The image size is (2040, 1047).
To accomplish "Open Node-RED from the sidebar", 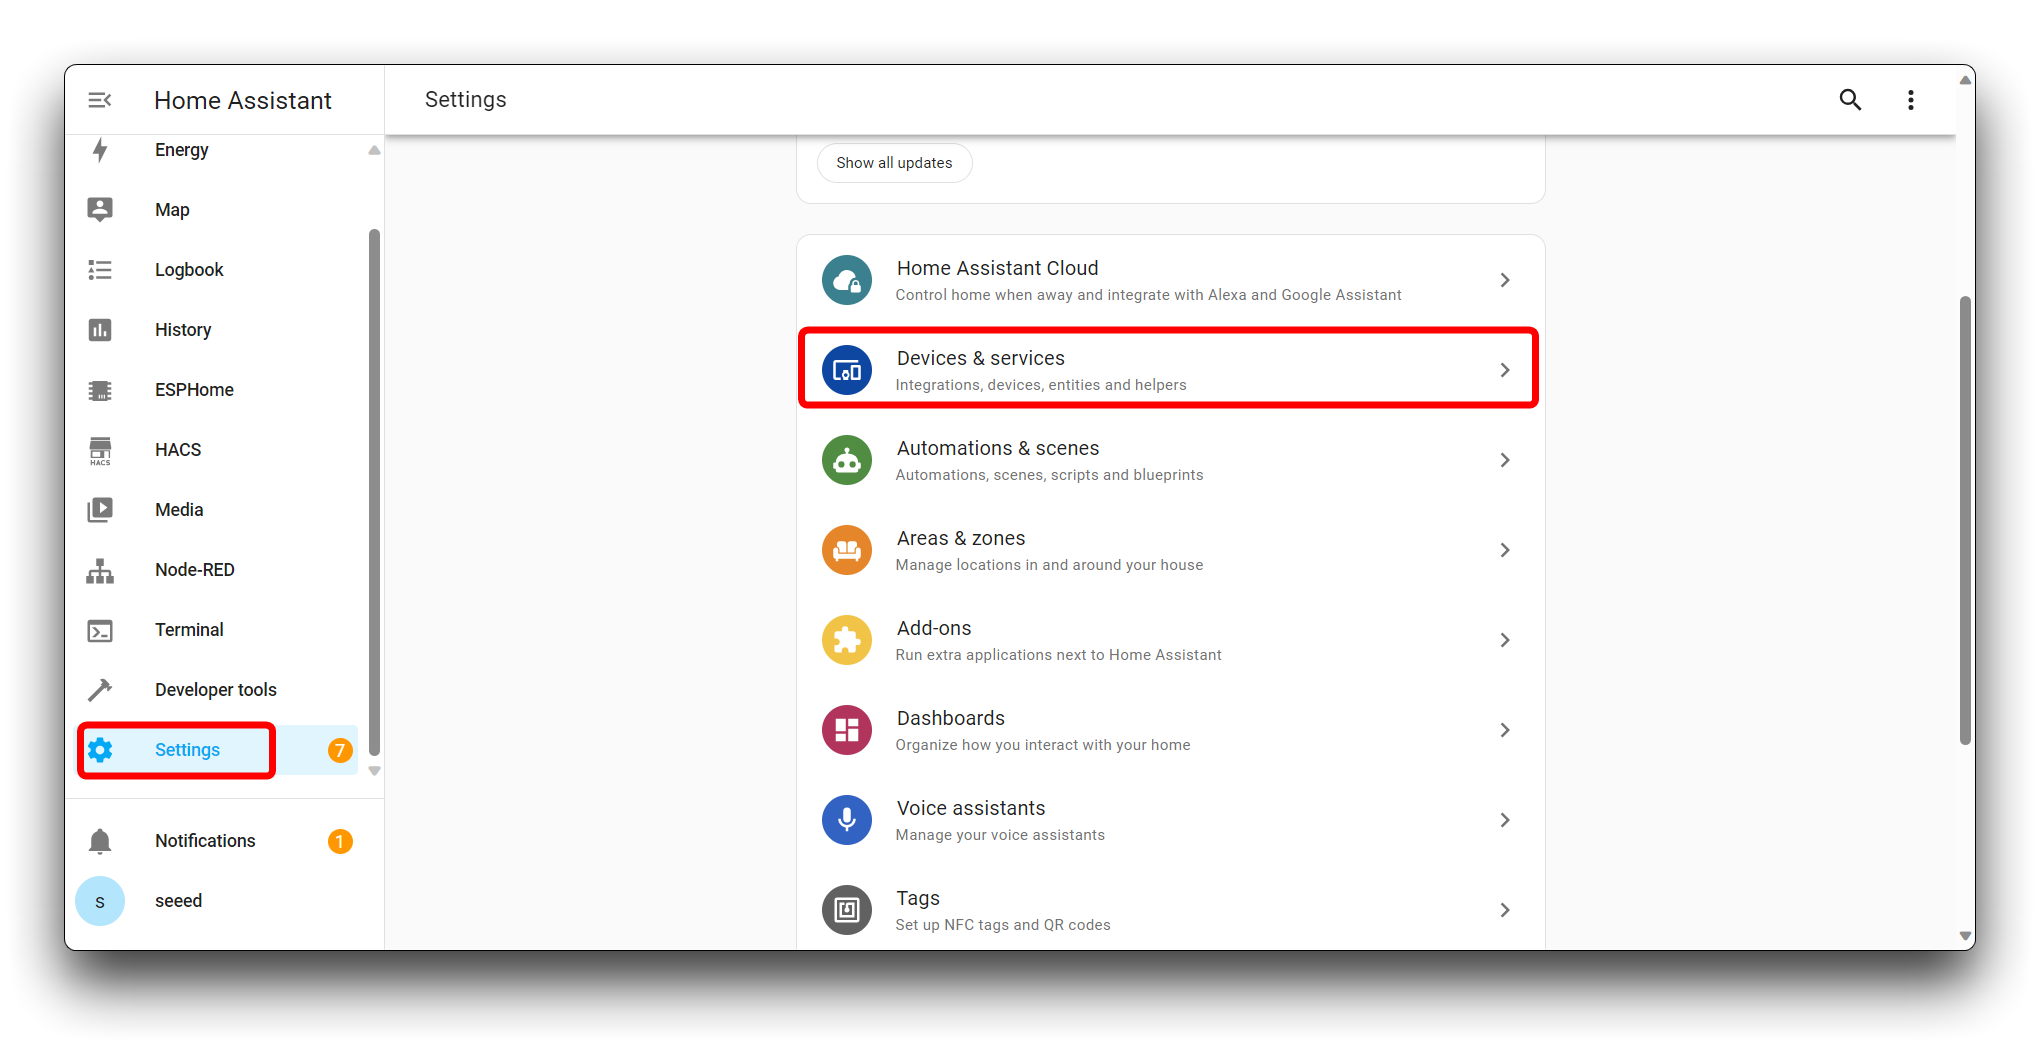I will pos(218,570).
